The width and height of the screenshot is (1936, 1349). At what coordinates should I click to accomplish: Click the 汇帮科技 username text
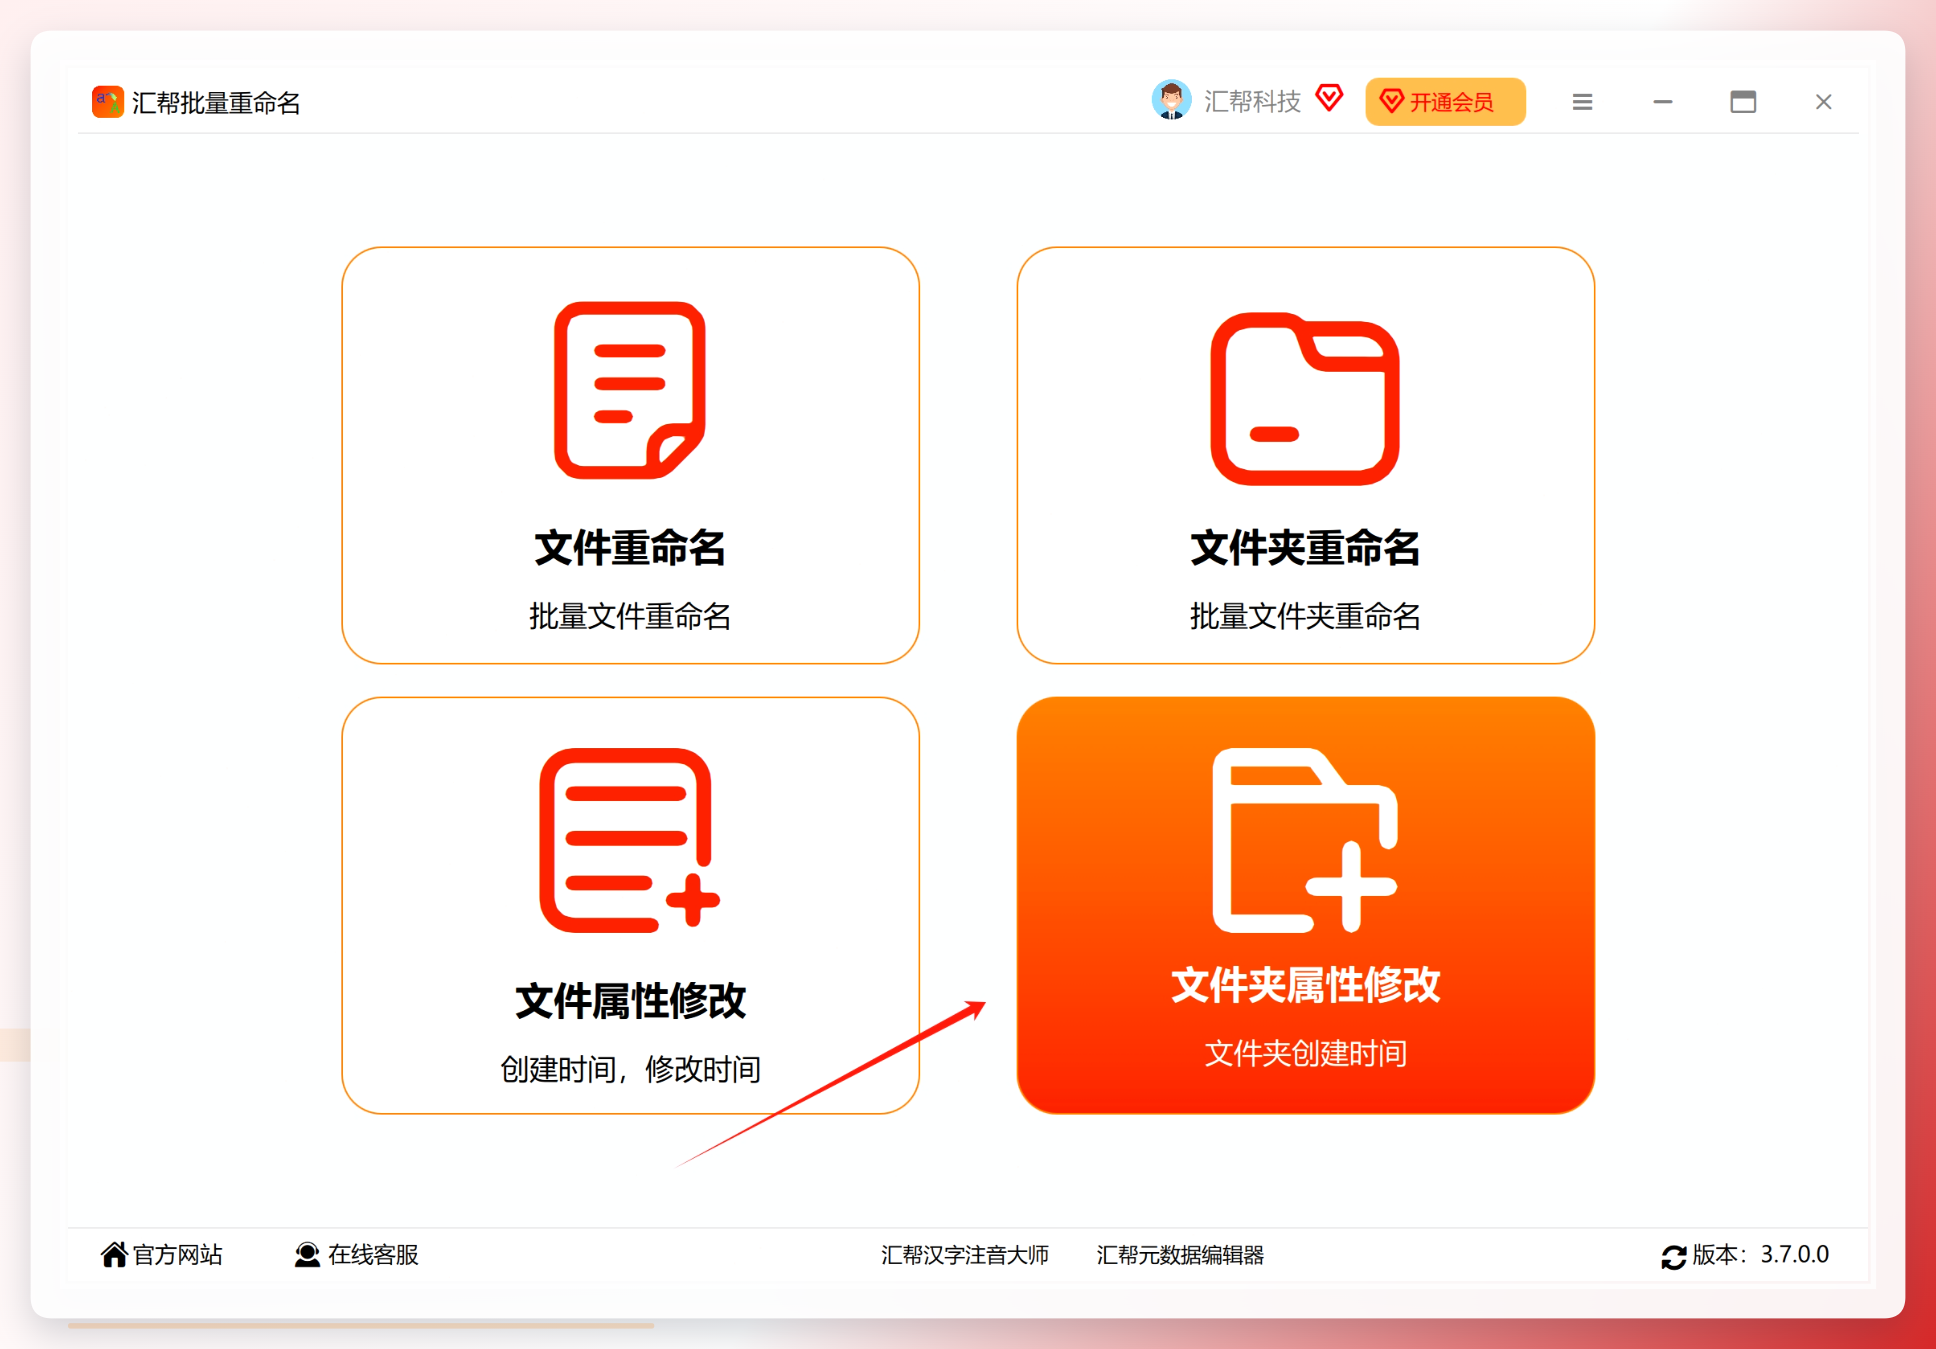1252,101
